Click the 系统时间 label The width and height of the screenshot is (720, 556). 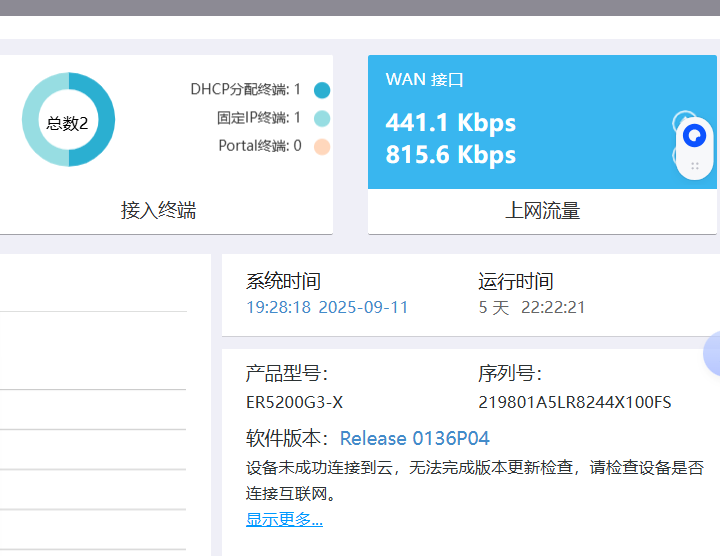coord(283,281)
